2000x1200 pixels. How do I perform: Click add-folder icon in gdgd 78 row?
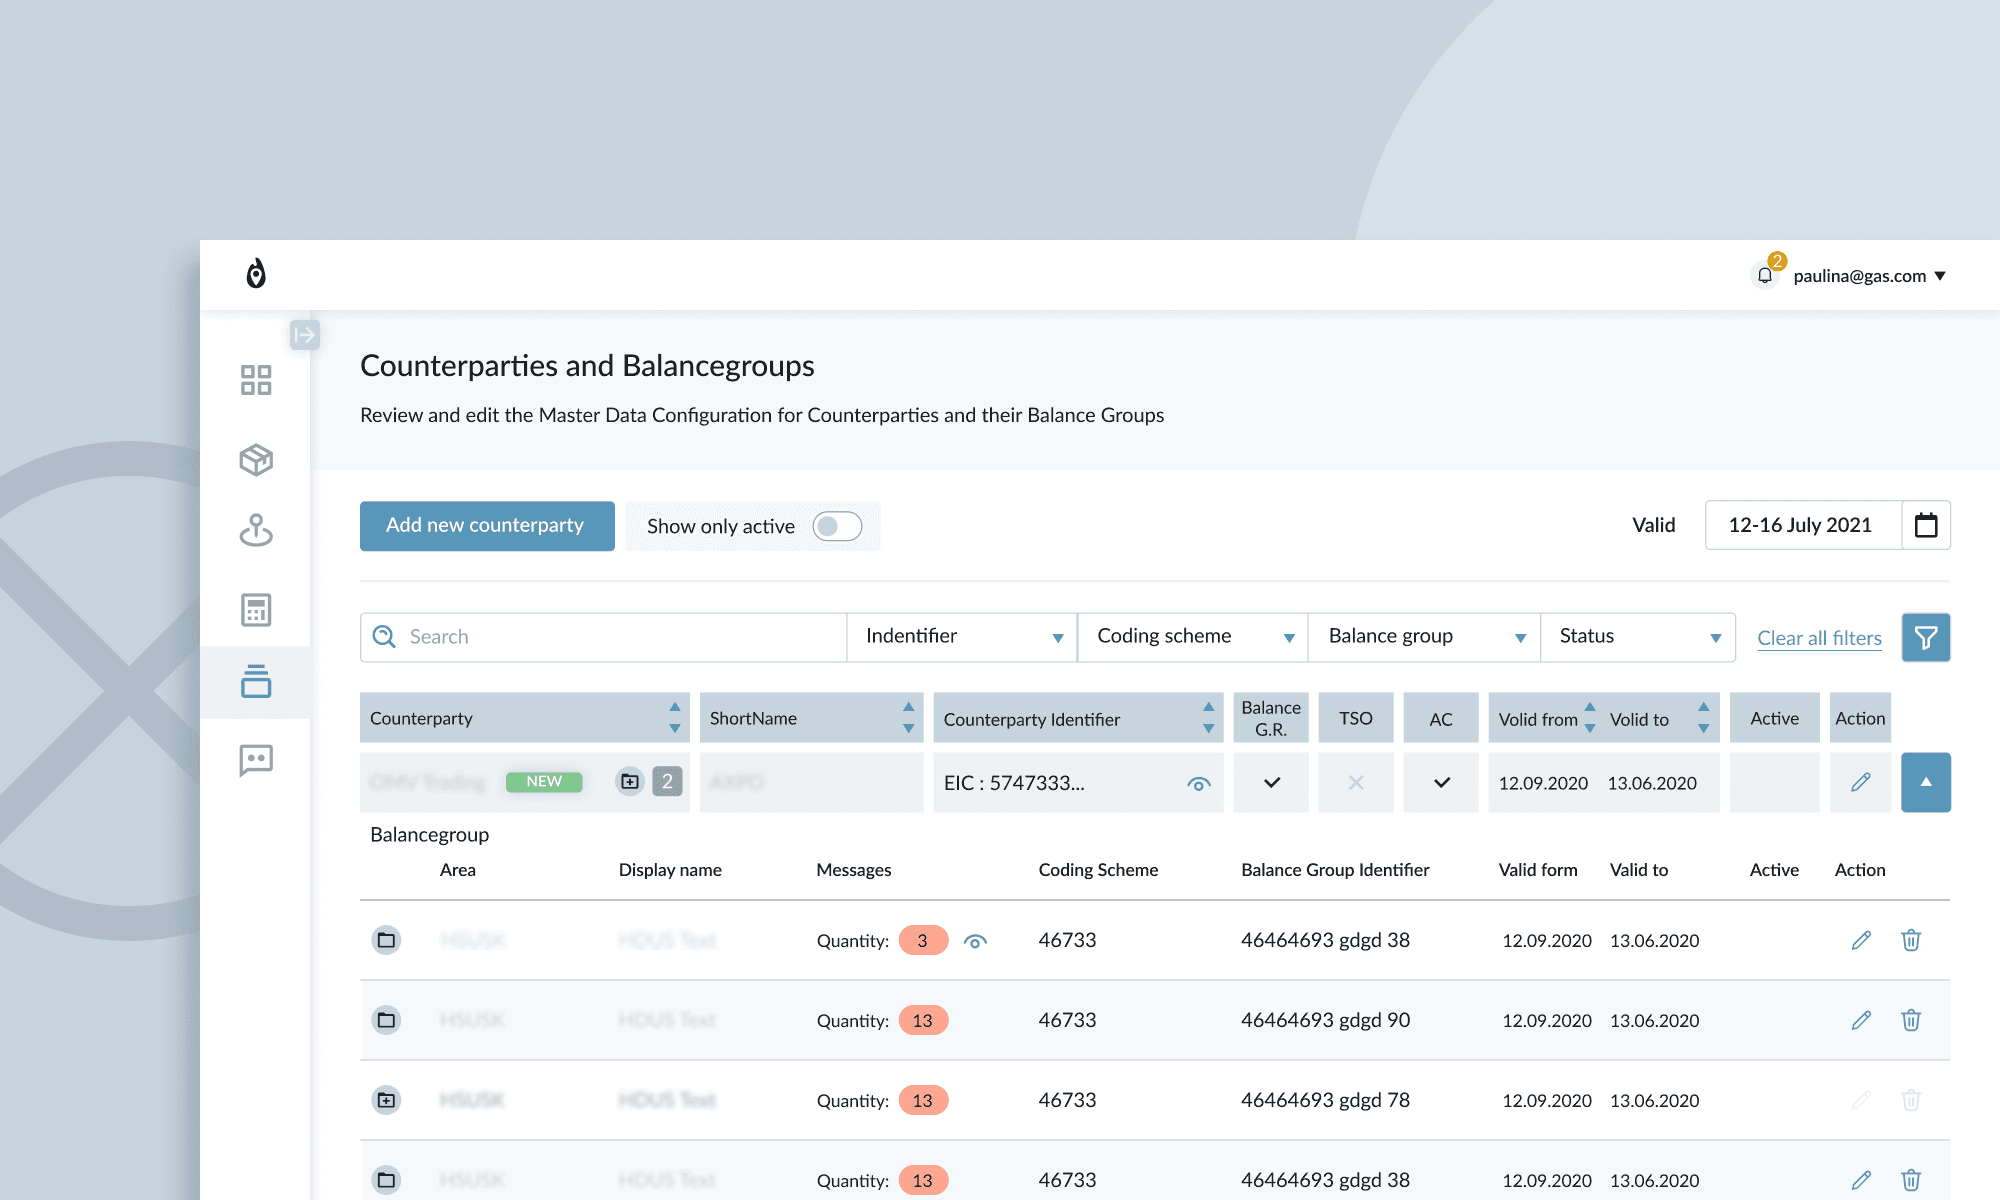coord(386,1100)
